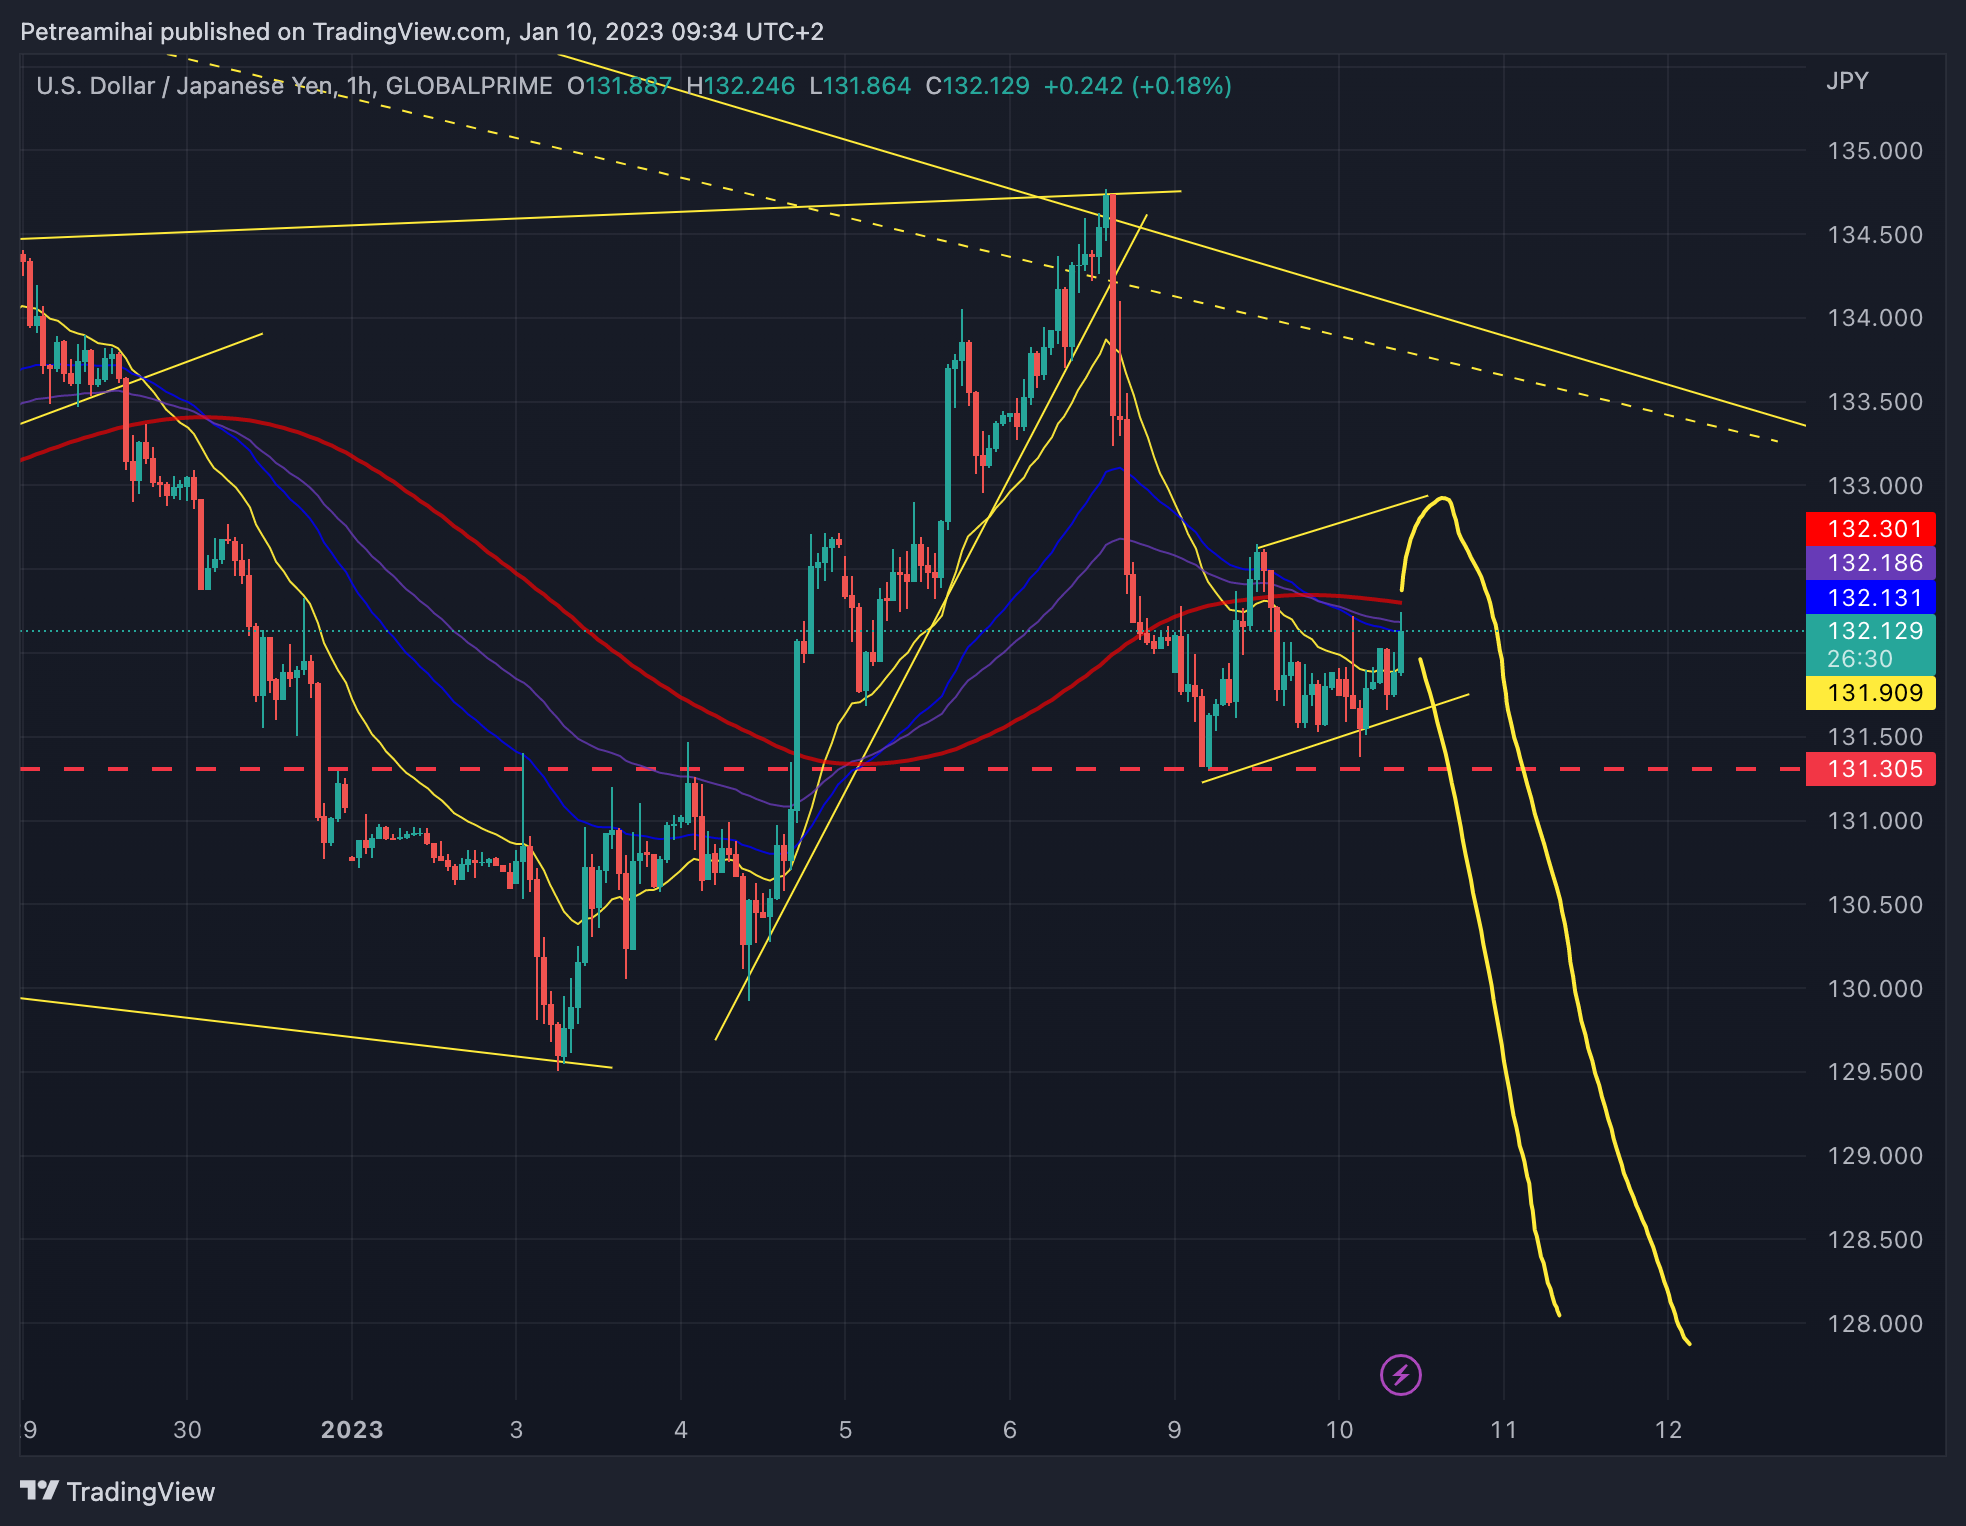Click the 130.000 price axis label
1966x1526 pixels.
tap(1875, 989)
